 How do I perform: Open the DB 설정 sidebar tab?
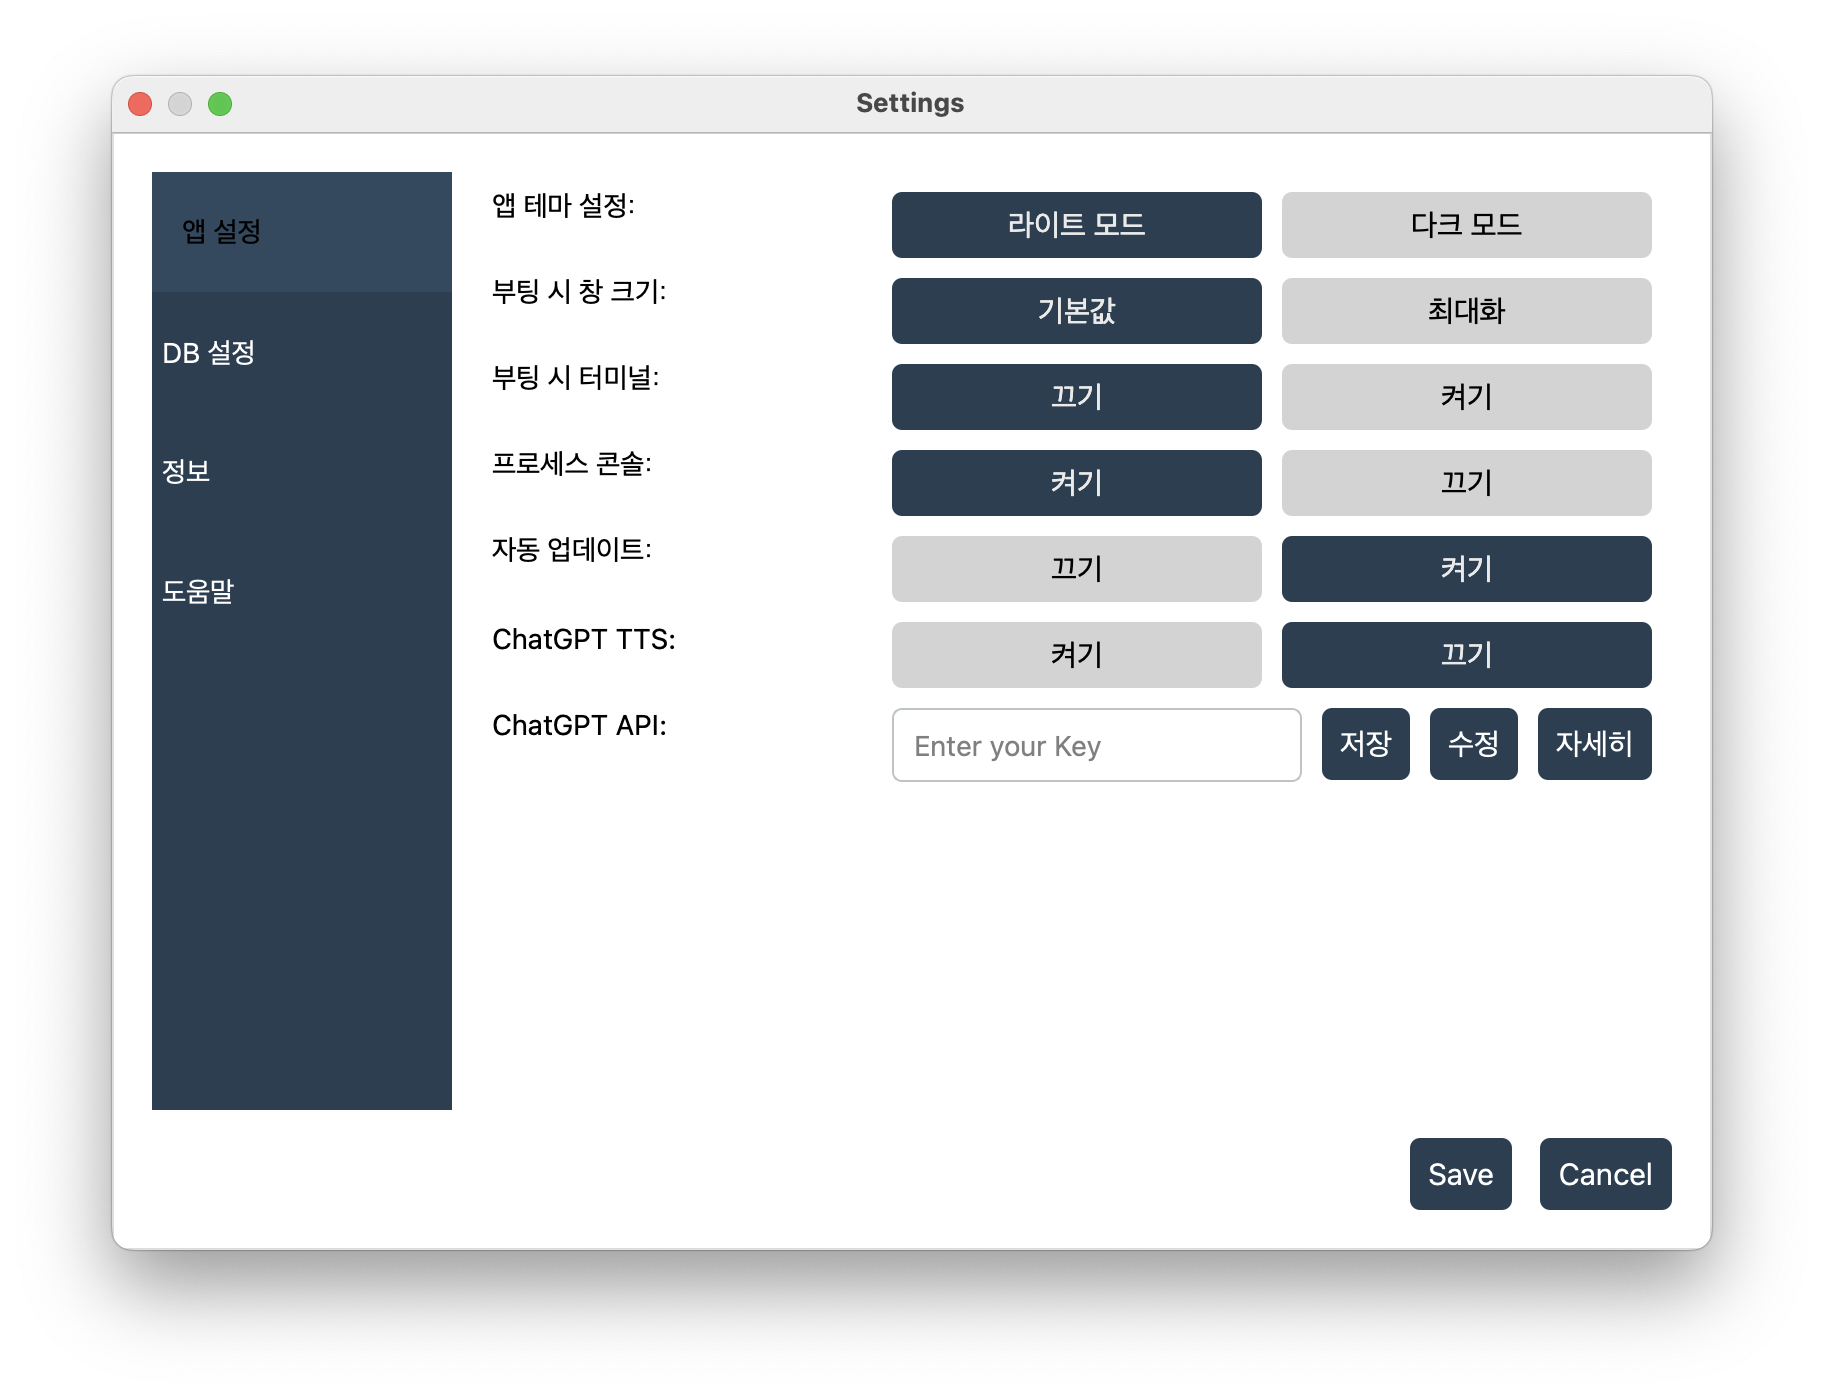click(x=301, y=352)
